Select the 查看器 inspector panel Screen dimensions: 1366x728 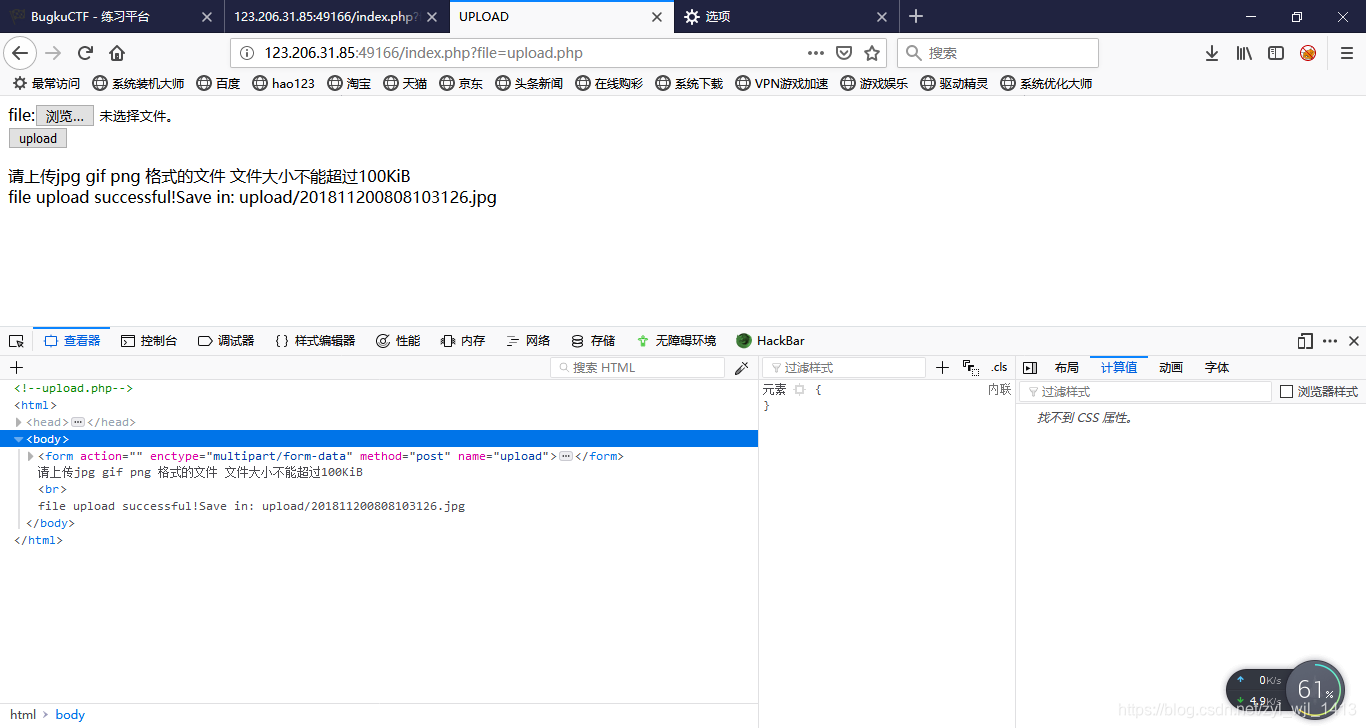click(x=72, y=341)
